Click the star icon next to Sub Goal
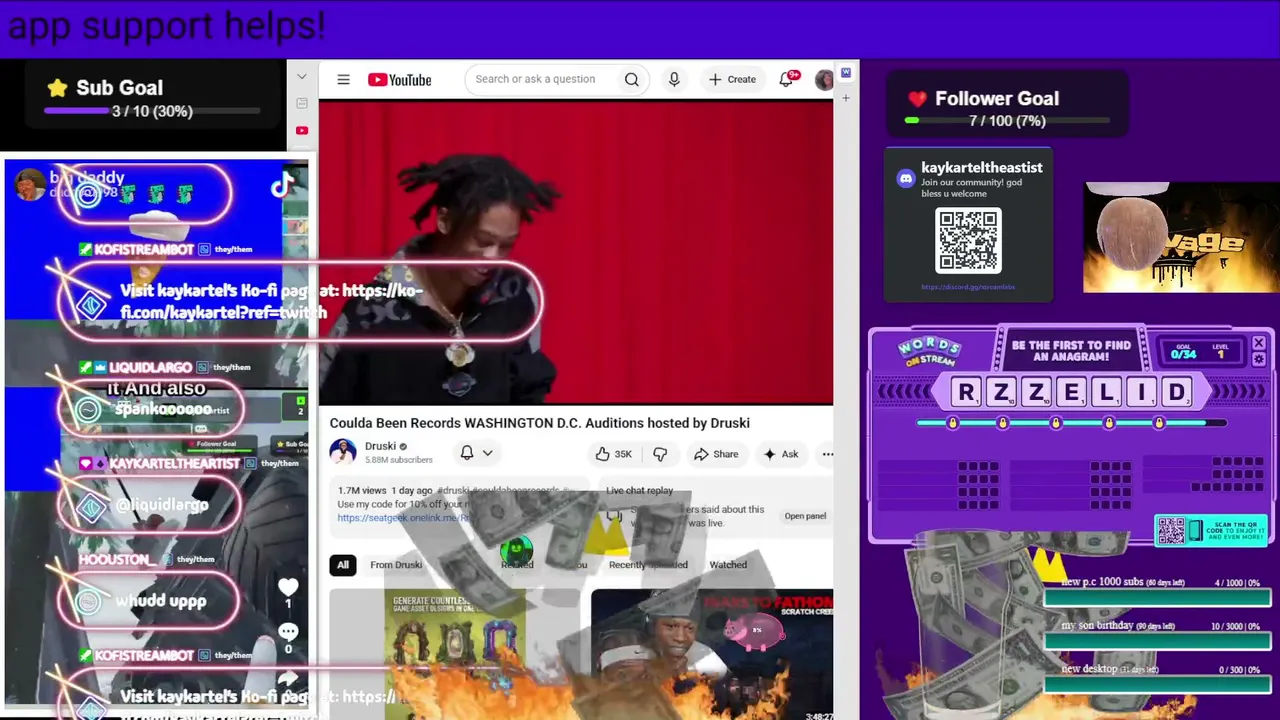 [x=58, y=88]
